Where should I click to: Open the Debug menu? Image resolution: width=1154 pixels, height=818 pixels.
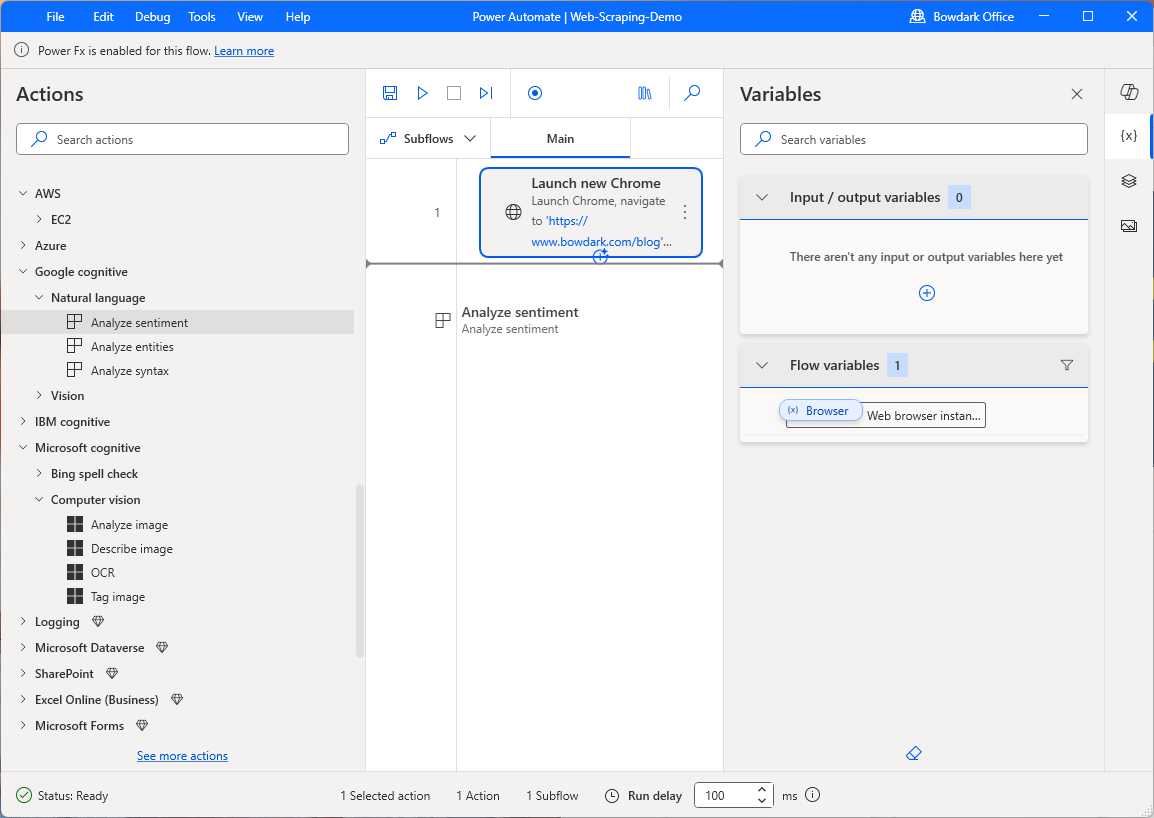(152, 16)
